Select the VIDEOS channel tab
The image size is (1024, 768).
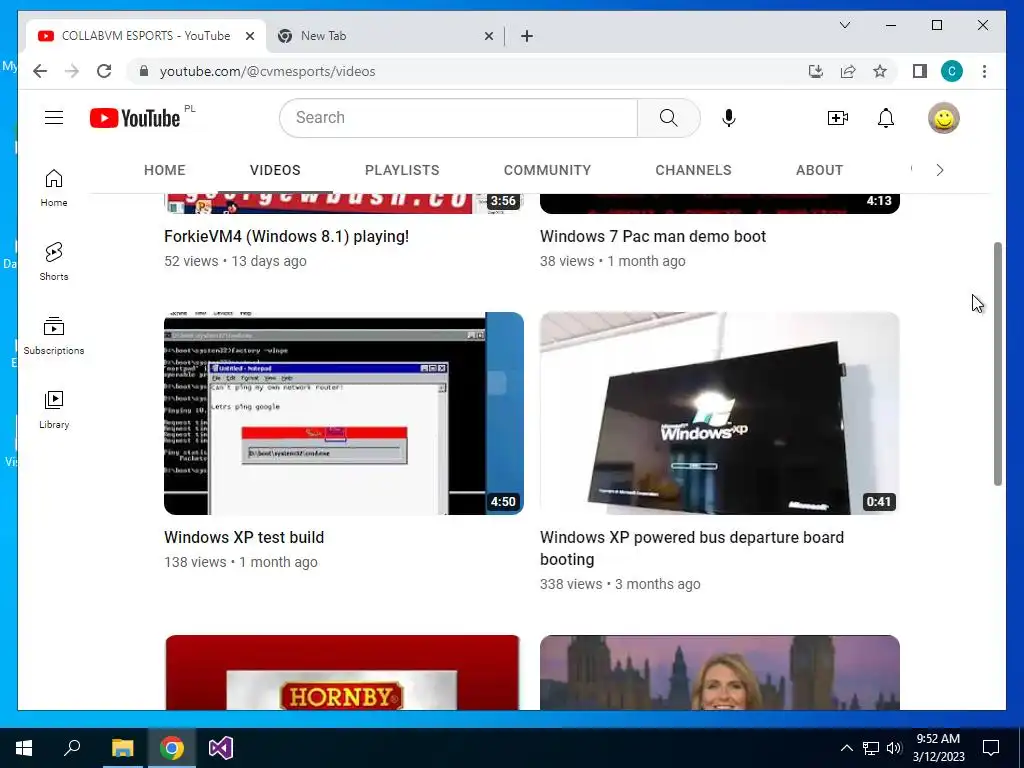(275, 170)
